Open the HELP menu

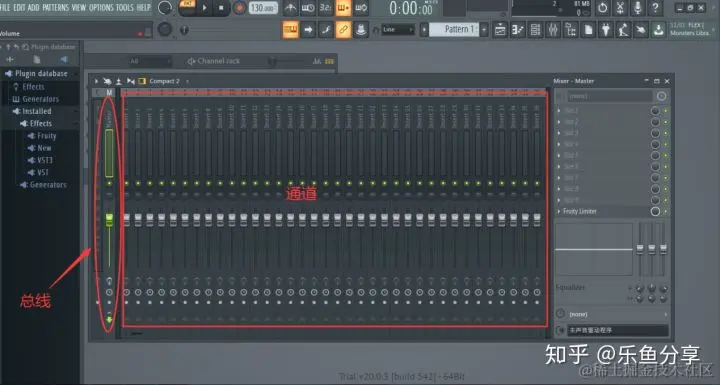(144, 7)
